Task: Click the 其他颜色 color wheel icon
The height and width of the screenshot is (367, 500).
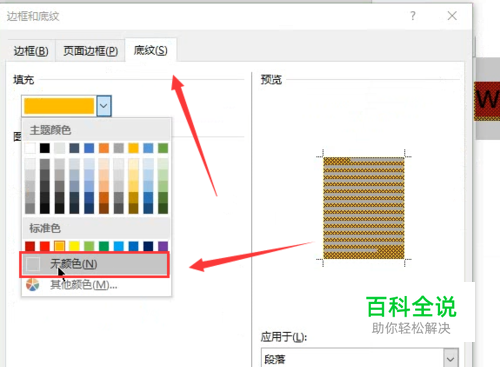Action: pos(33,285)
